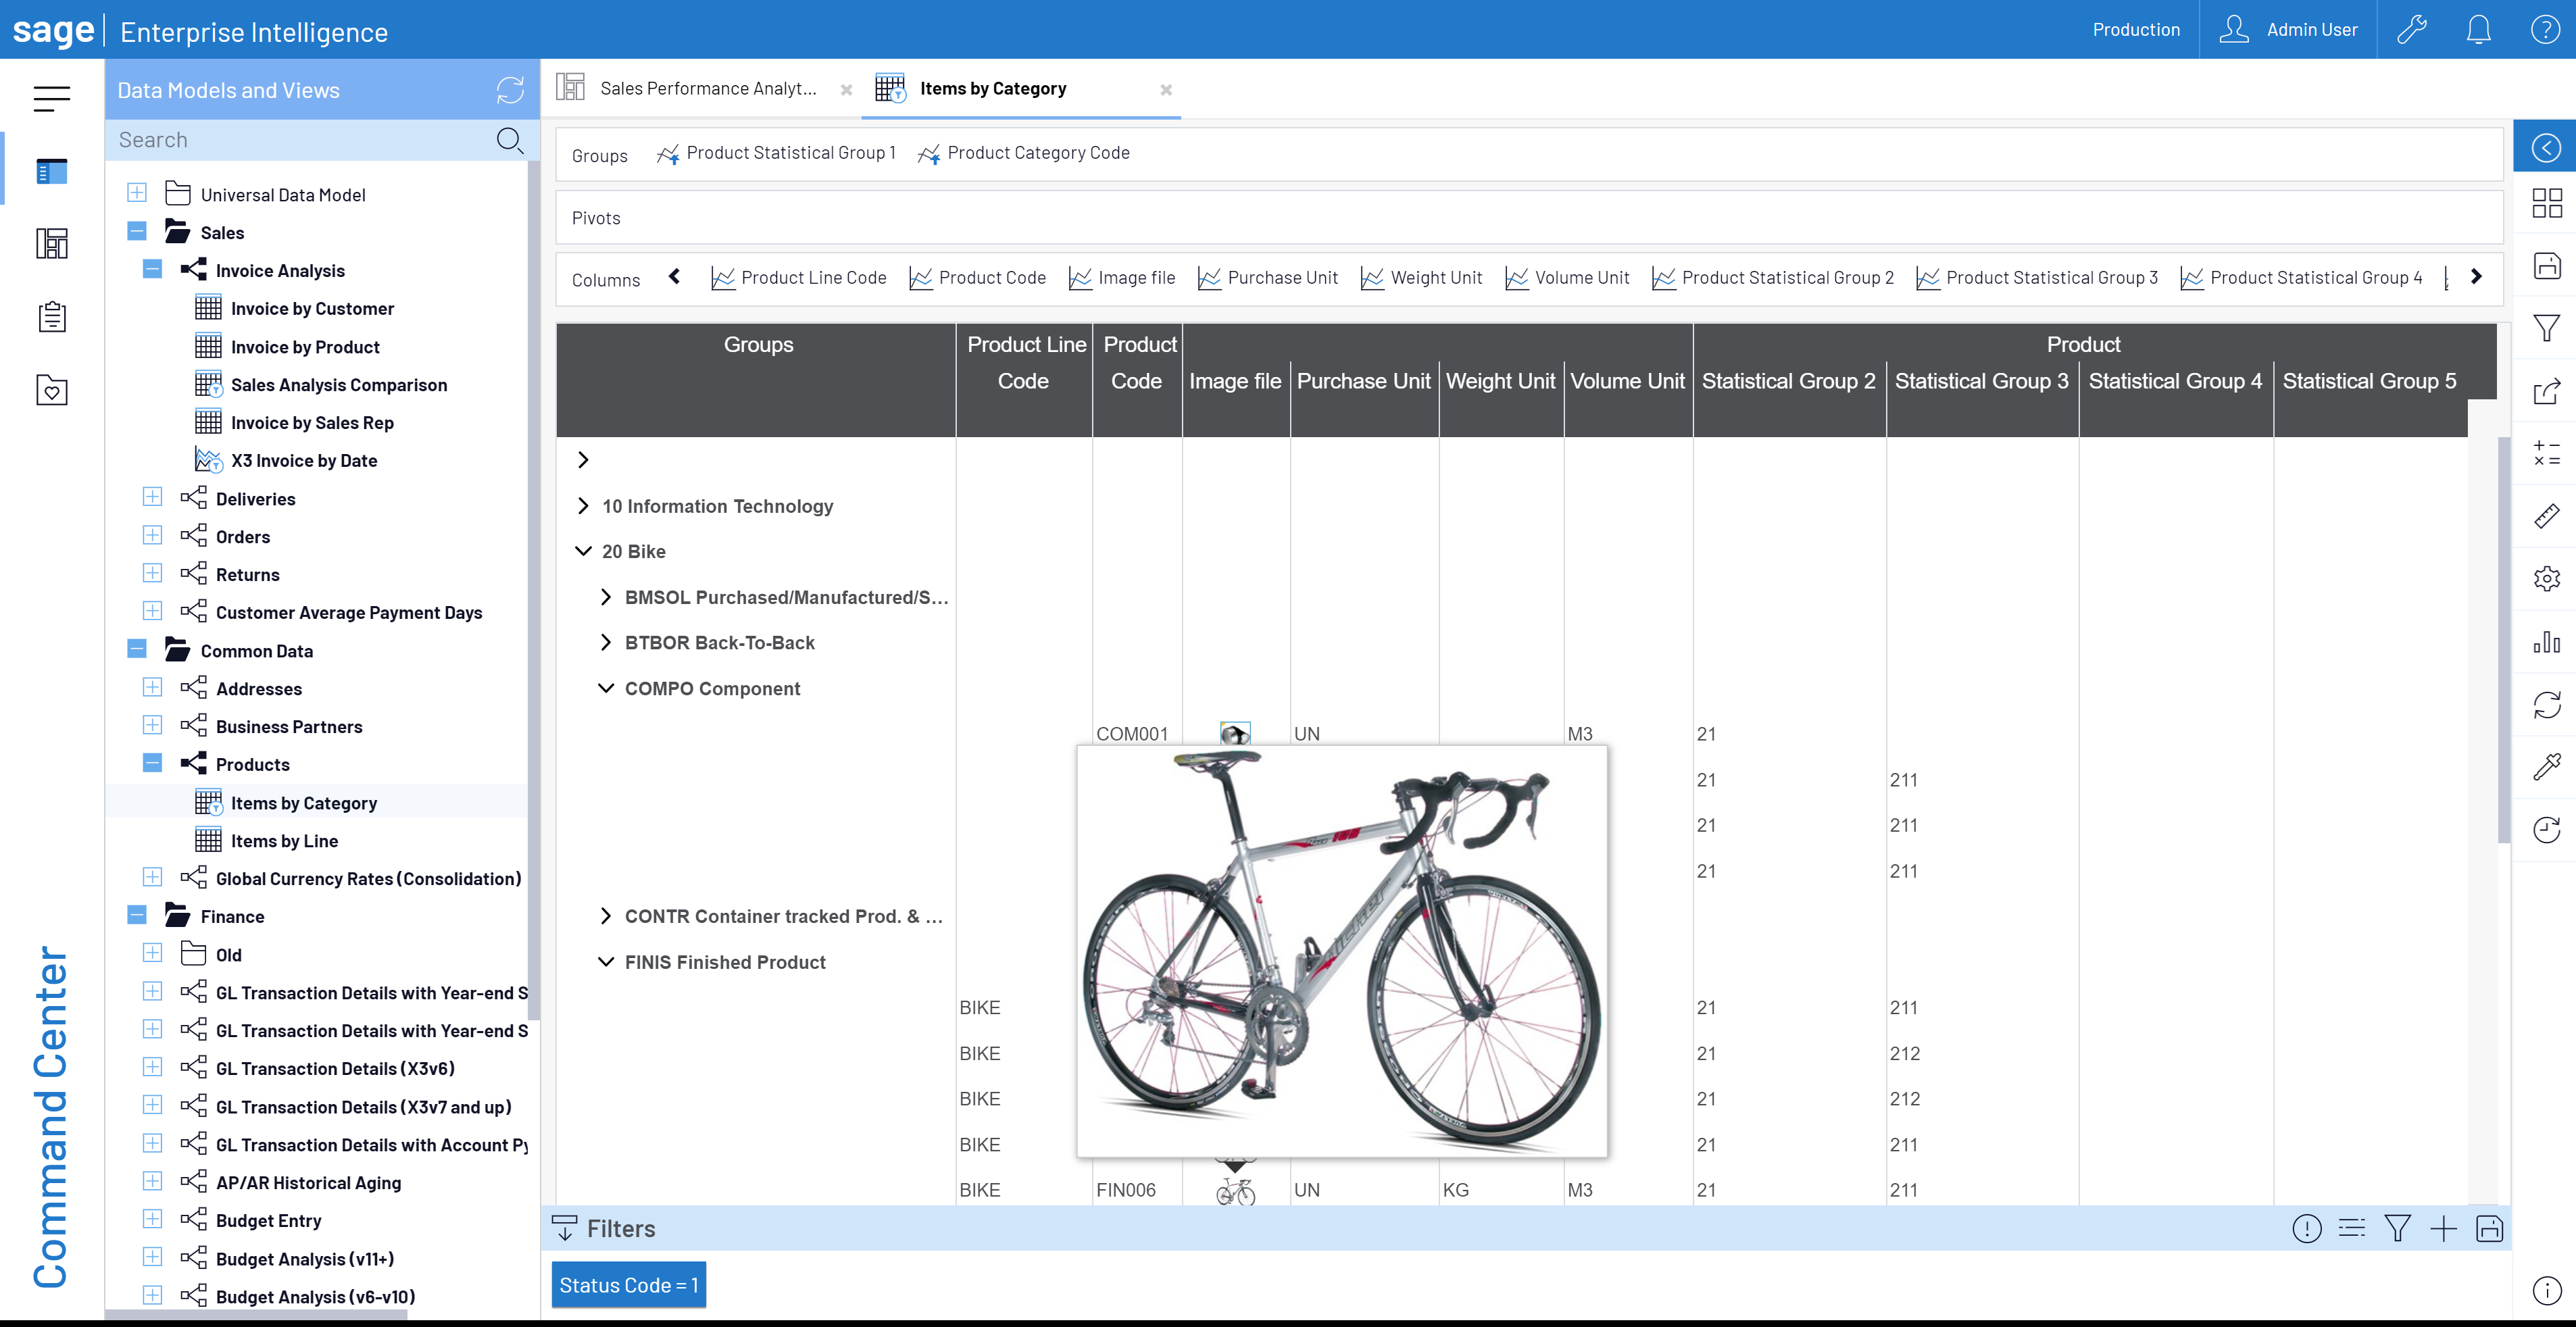
Task: Collapse the Sales folder tree node
Action: tap(137, 232)
